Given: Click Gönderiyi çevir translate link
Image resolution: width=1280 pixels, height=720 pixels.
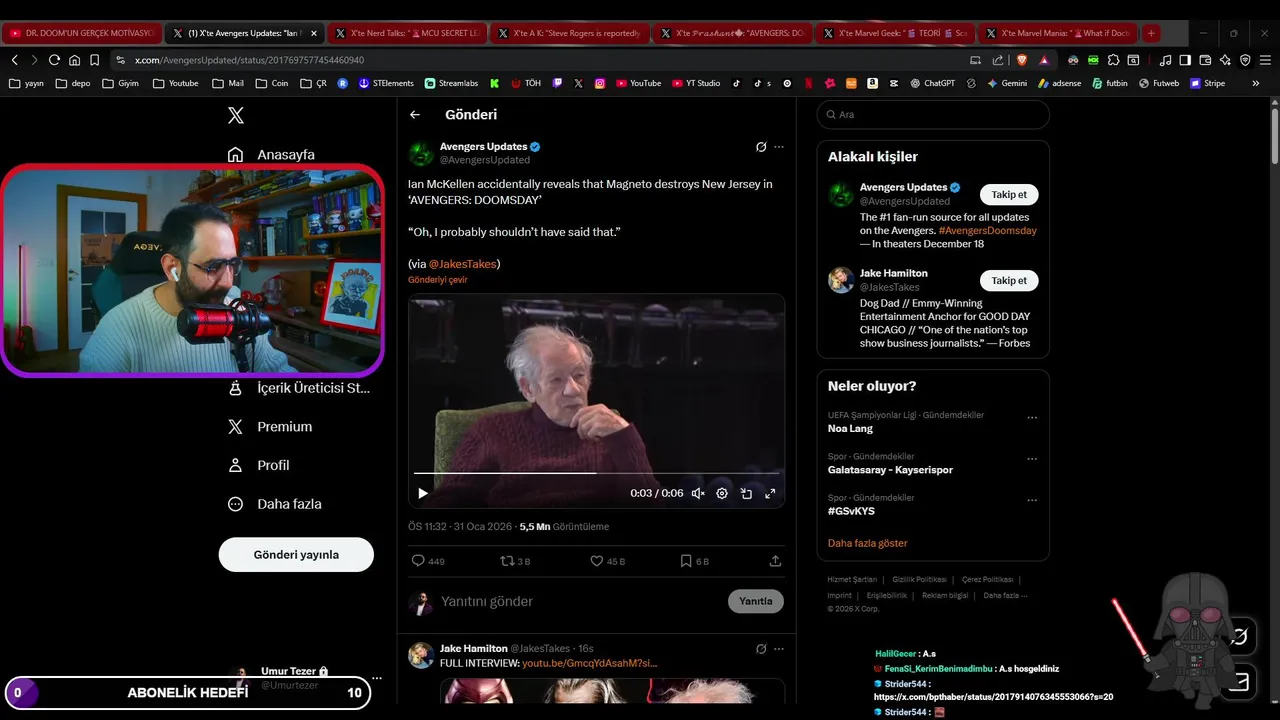Looking at the screenshot, I should click(x=438, y=280).
